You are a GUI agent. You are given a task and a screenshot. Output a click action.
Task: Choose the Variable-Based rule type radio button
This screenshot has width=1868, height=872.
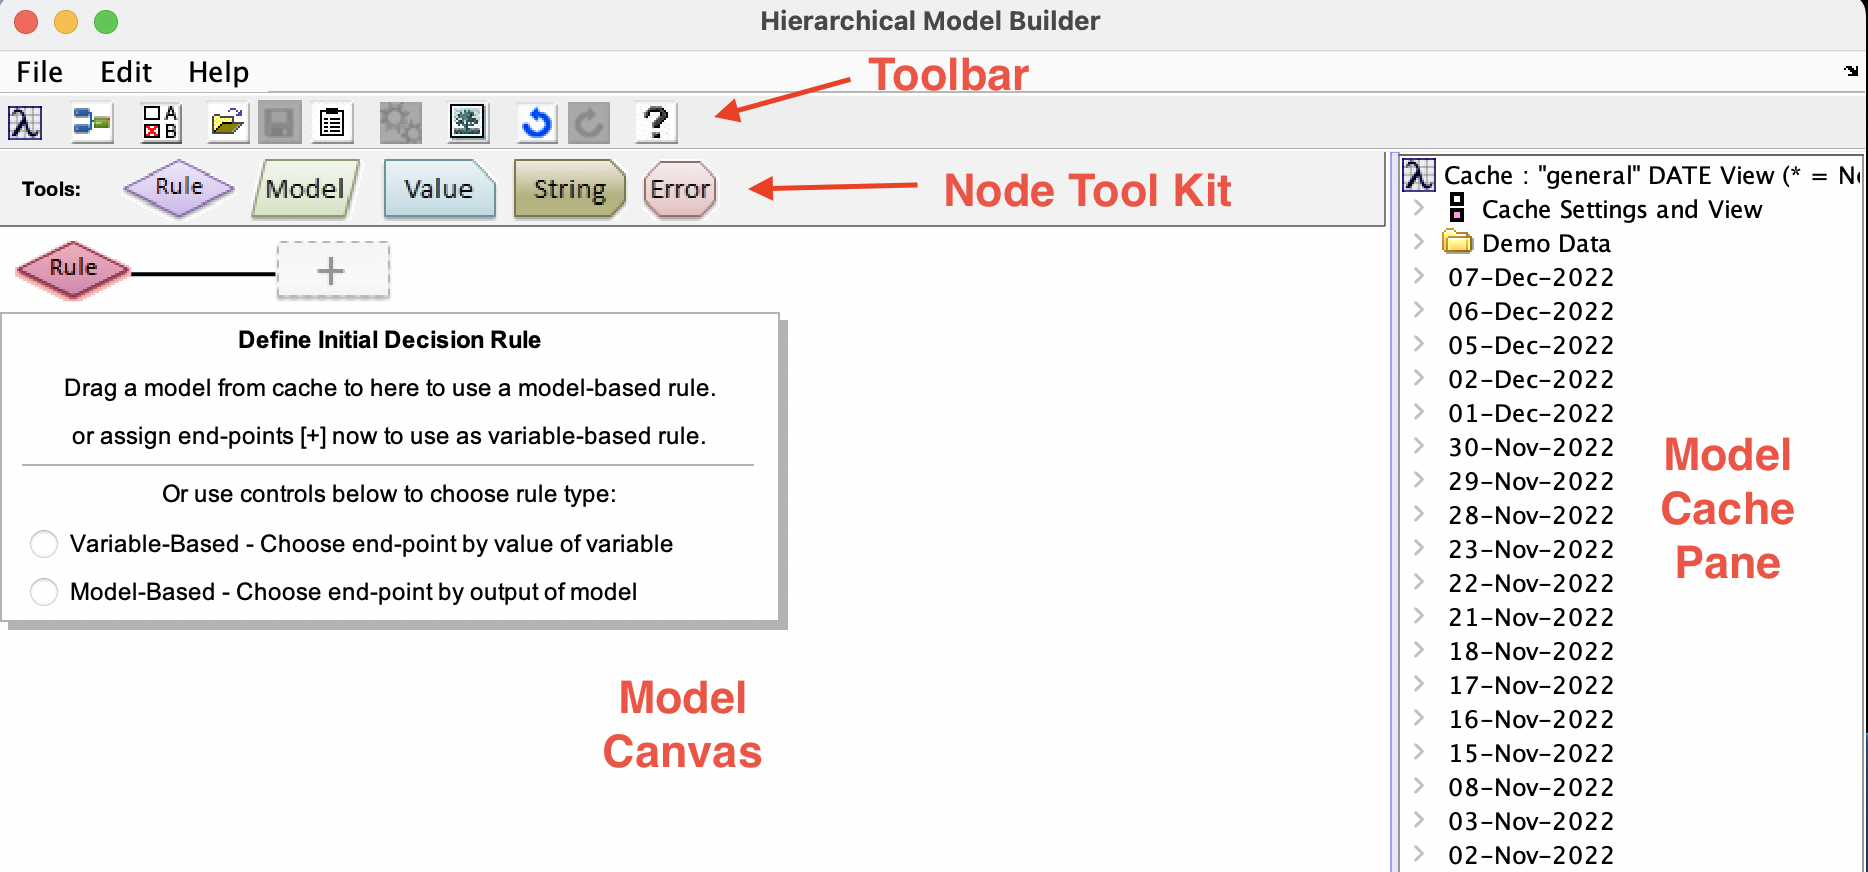44,544
